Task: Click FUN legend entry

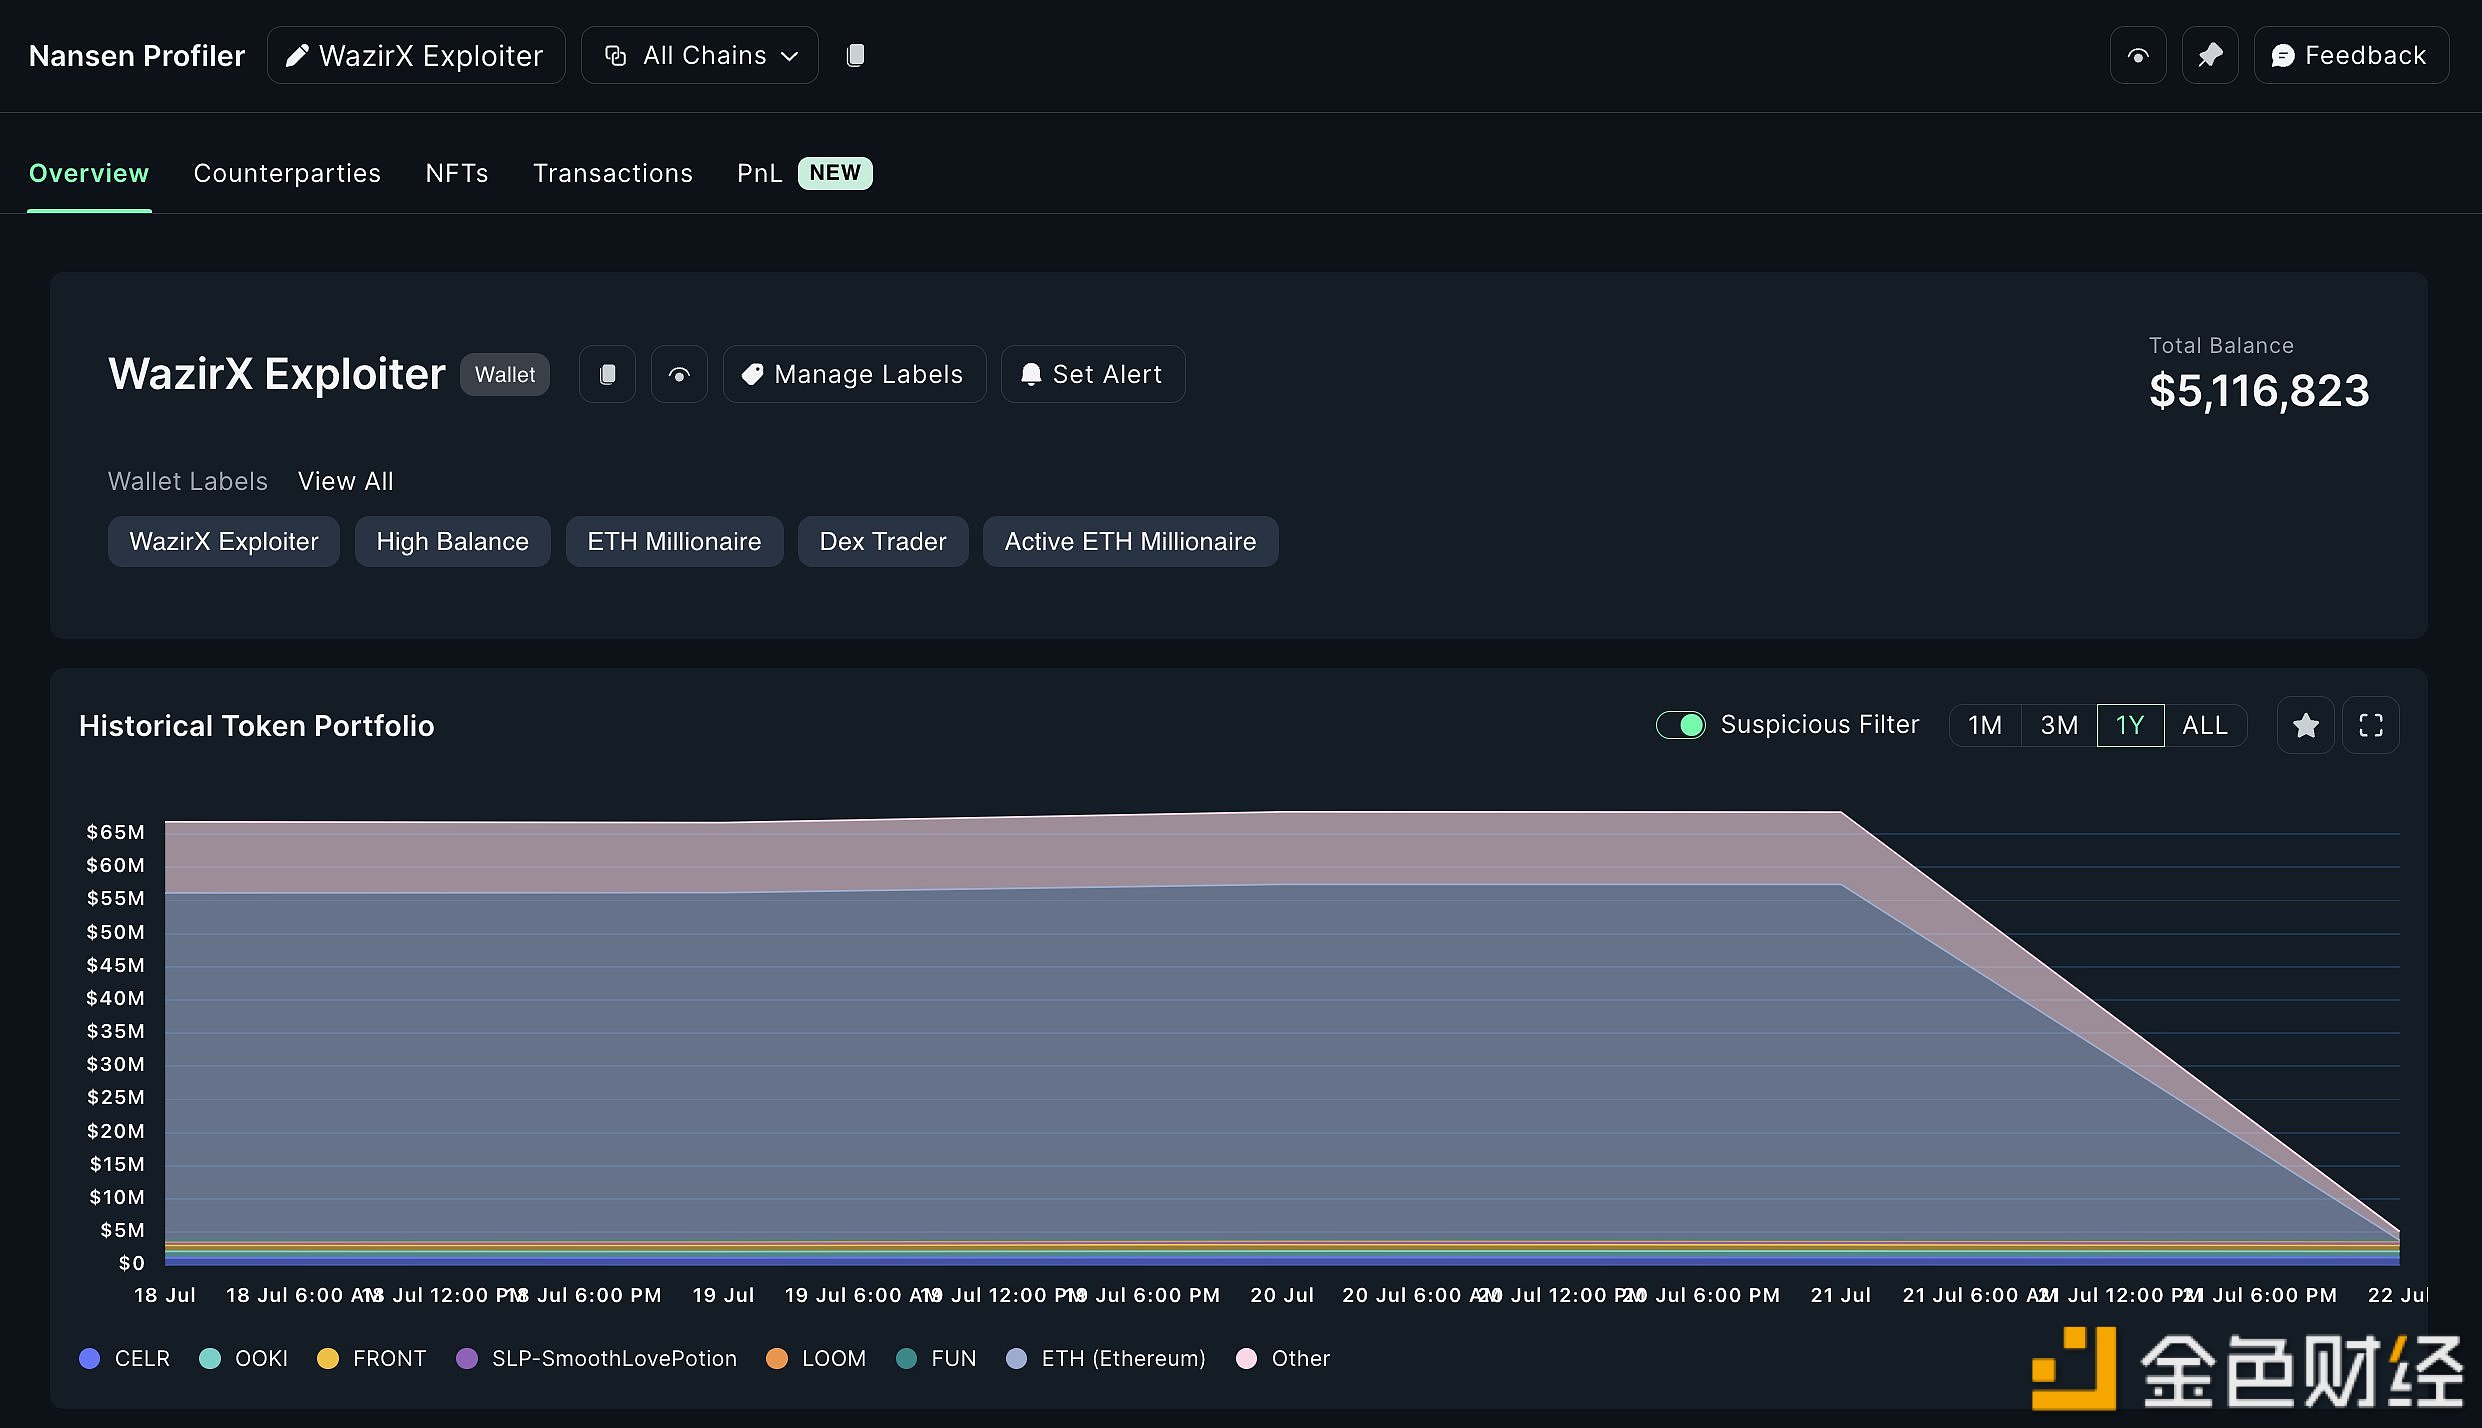Action: [936, 1358]
